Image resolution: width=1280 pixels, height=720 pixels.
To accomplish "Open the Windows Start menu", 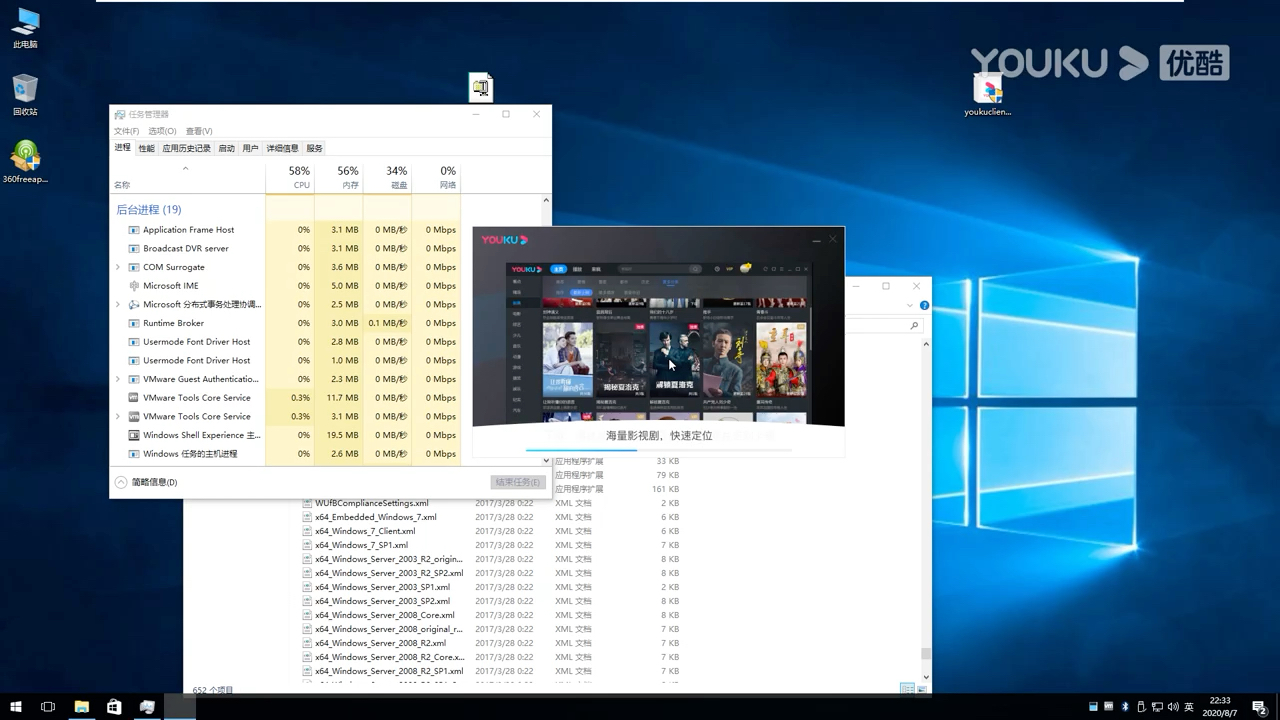I will pos(15,707).
